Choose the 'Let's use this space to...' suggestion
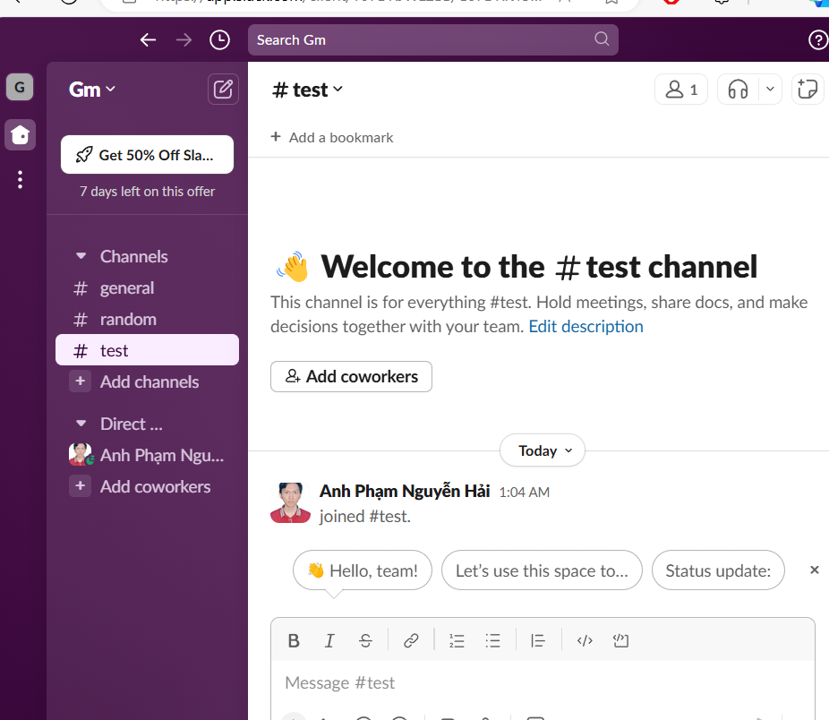The width and height of the screenshot is (829, 720). click(x=542, y=570)
